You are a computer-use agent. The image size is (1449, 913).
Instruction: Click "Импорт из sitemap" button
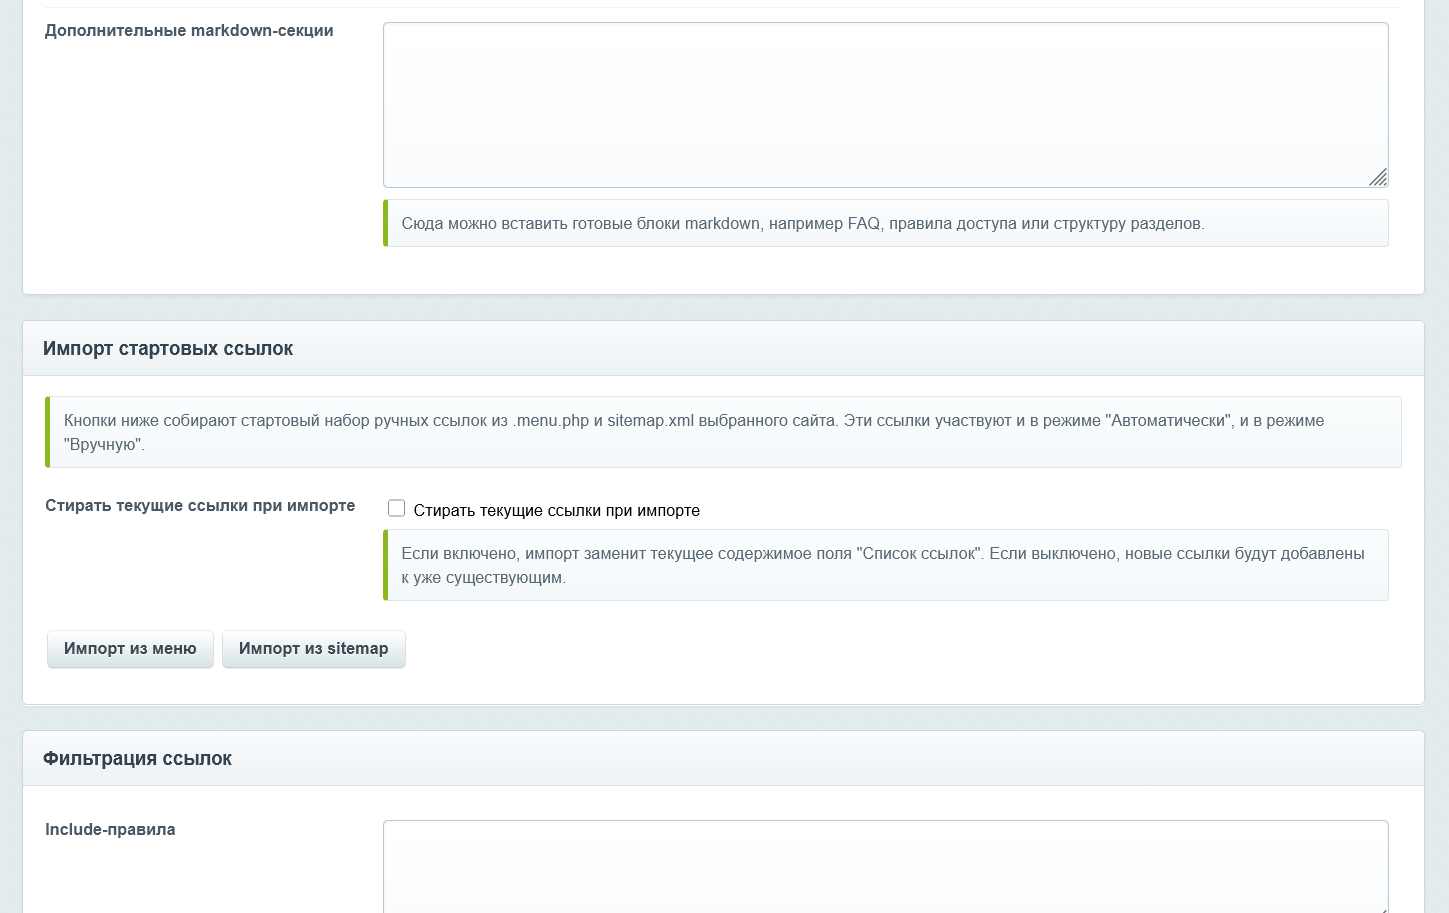[x=314, y=649]
